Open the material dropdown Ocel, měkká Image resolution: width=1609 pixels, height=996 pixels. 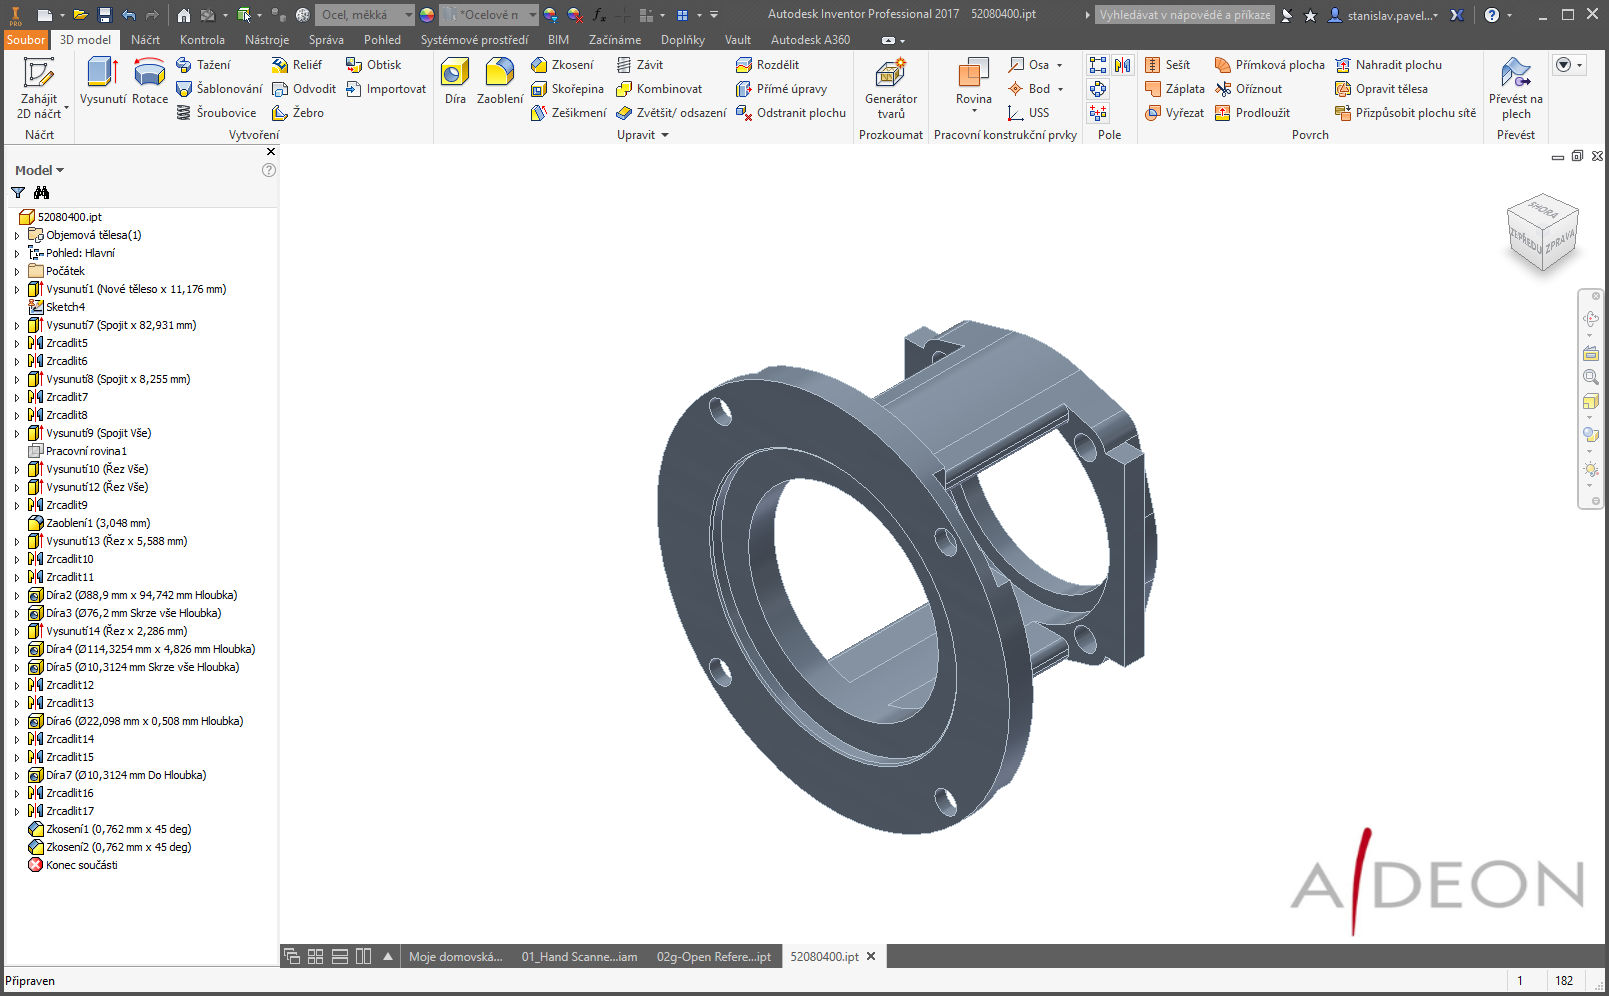[x=365, y=15]
